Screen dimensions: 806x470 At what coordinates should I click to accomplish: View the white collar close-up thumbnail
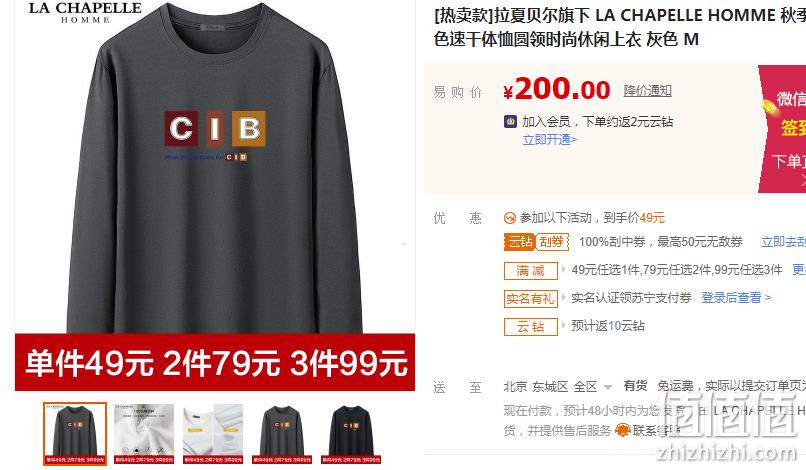click(213, 434)
